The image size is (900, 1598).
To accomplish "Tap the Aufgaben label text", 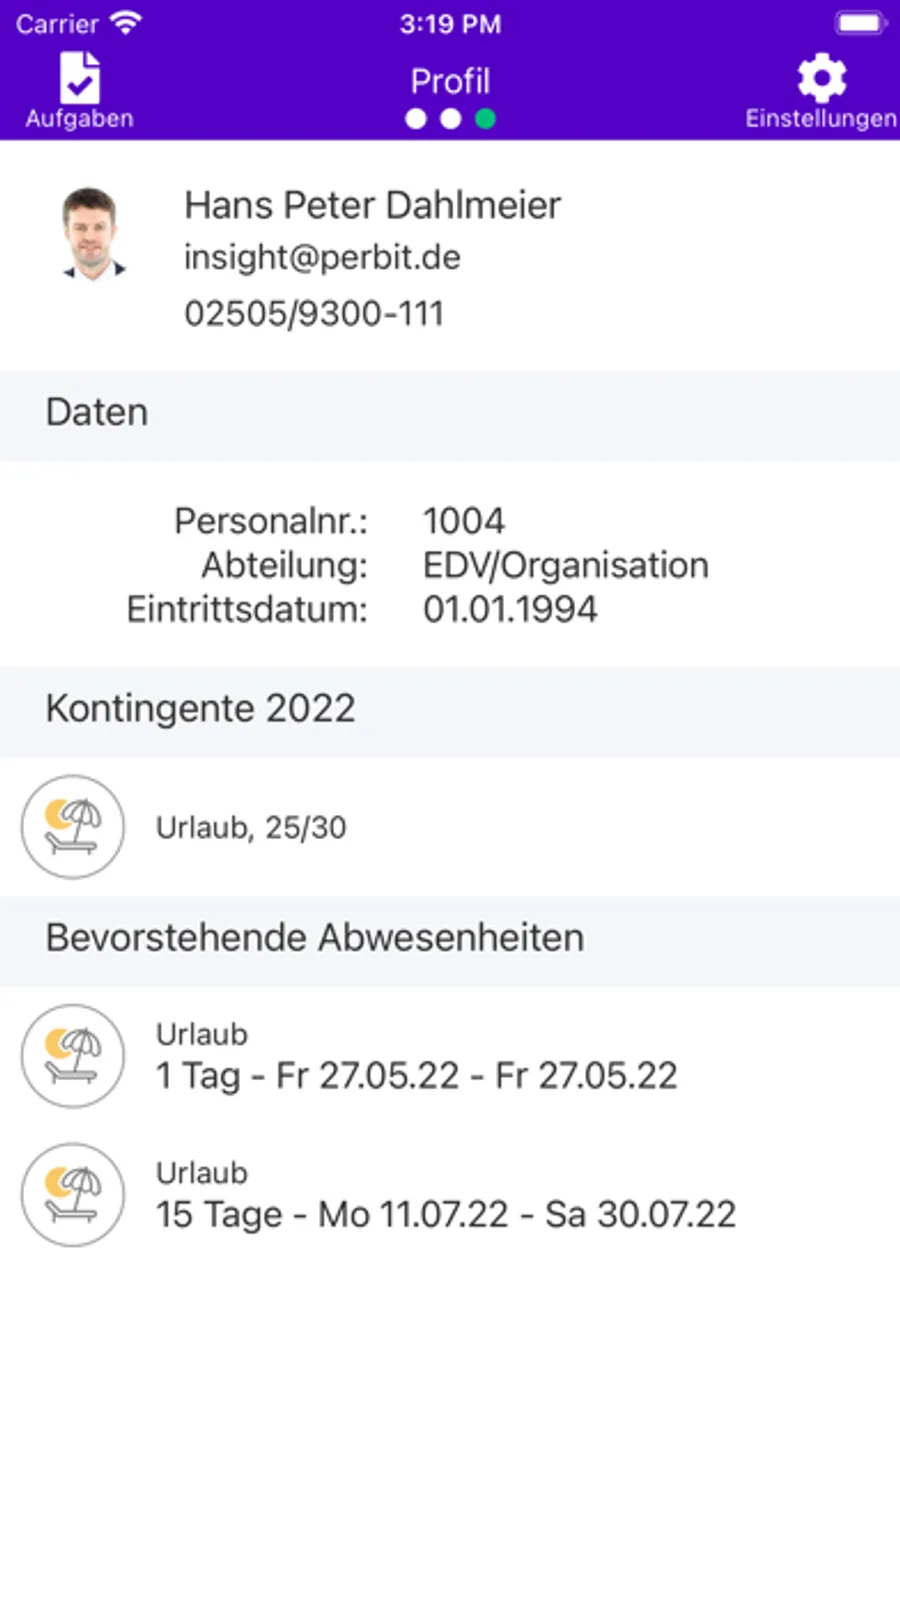I will (80, 118).
